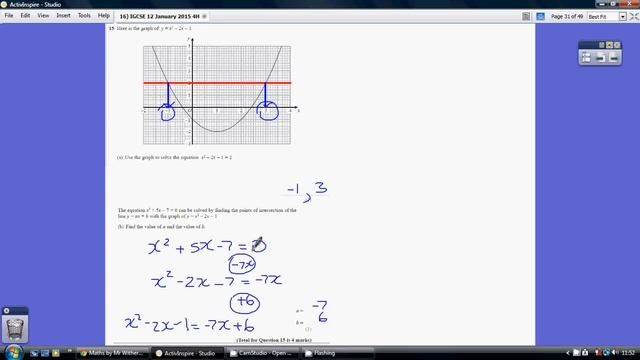Open the Edit menu
Viewport: 640px width, 360px height.
(25, 16)
